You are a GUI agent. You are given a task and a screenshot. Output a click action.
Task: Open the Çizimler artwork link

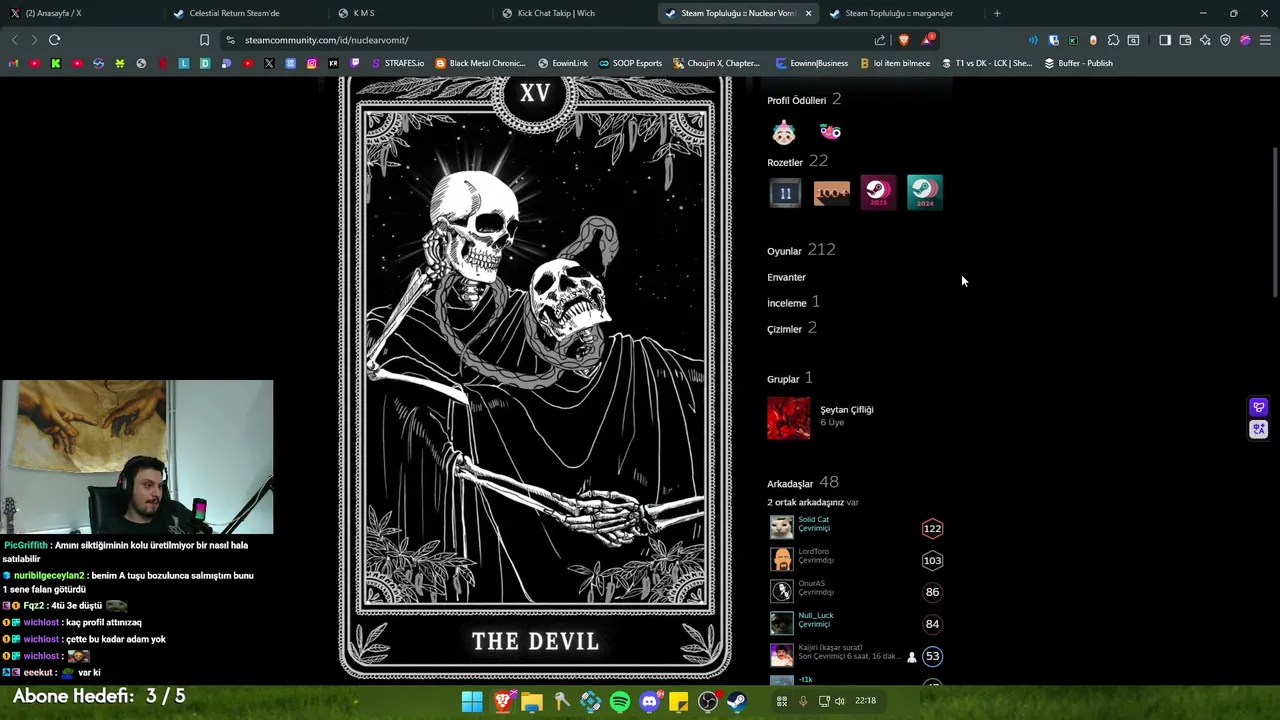coord(792,328)
